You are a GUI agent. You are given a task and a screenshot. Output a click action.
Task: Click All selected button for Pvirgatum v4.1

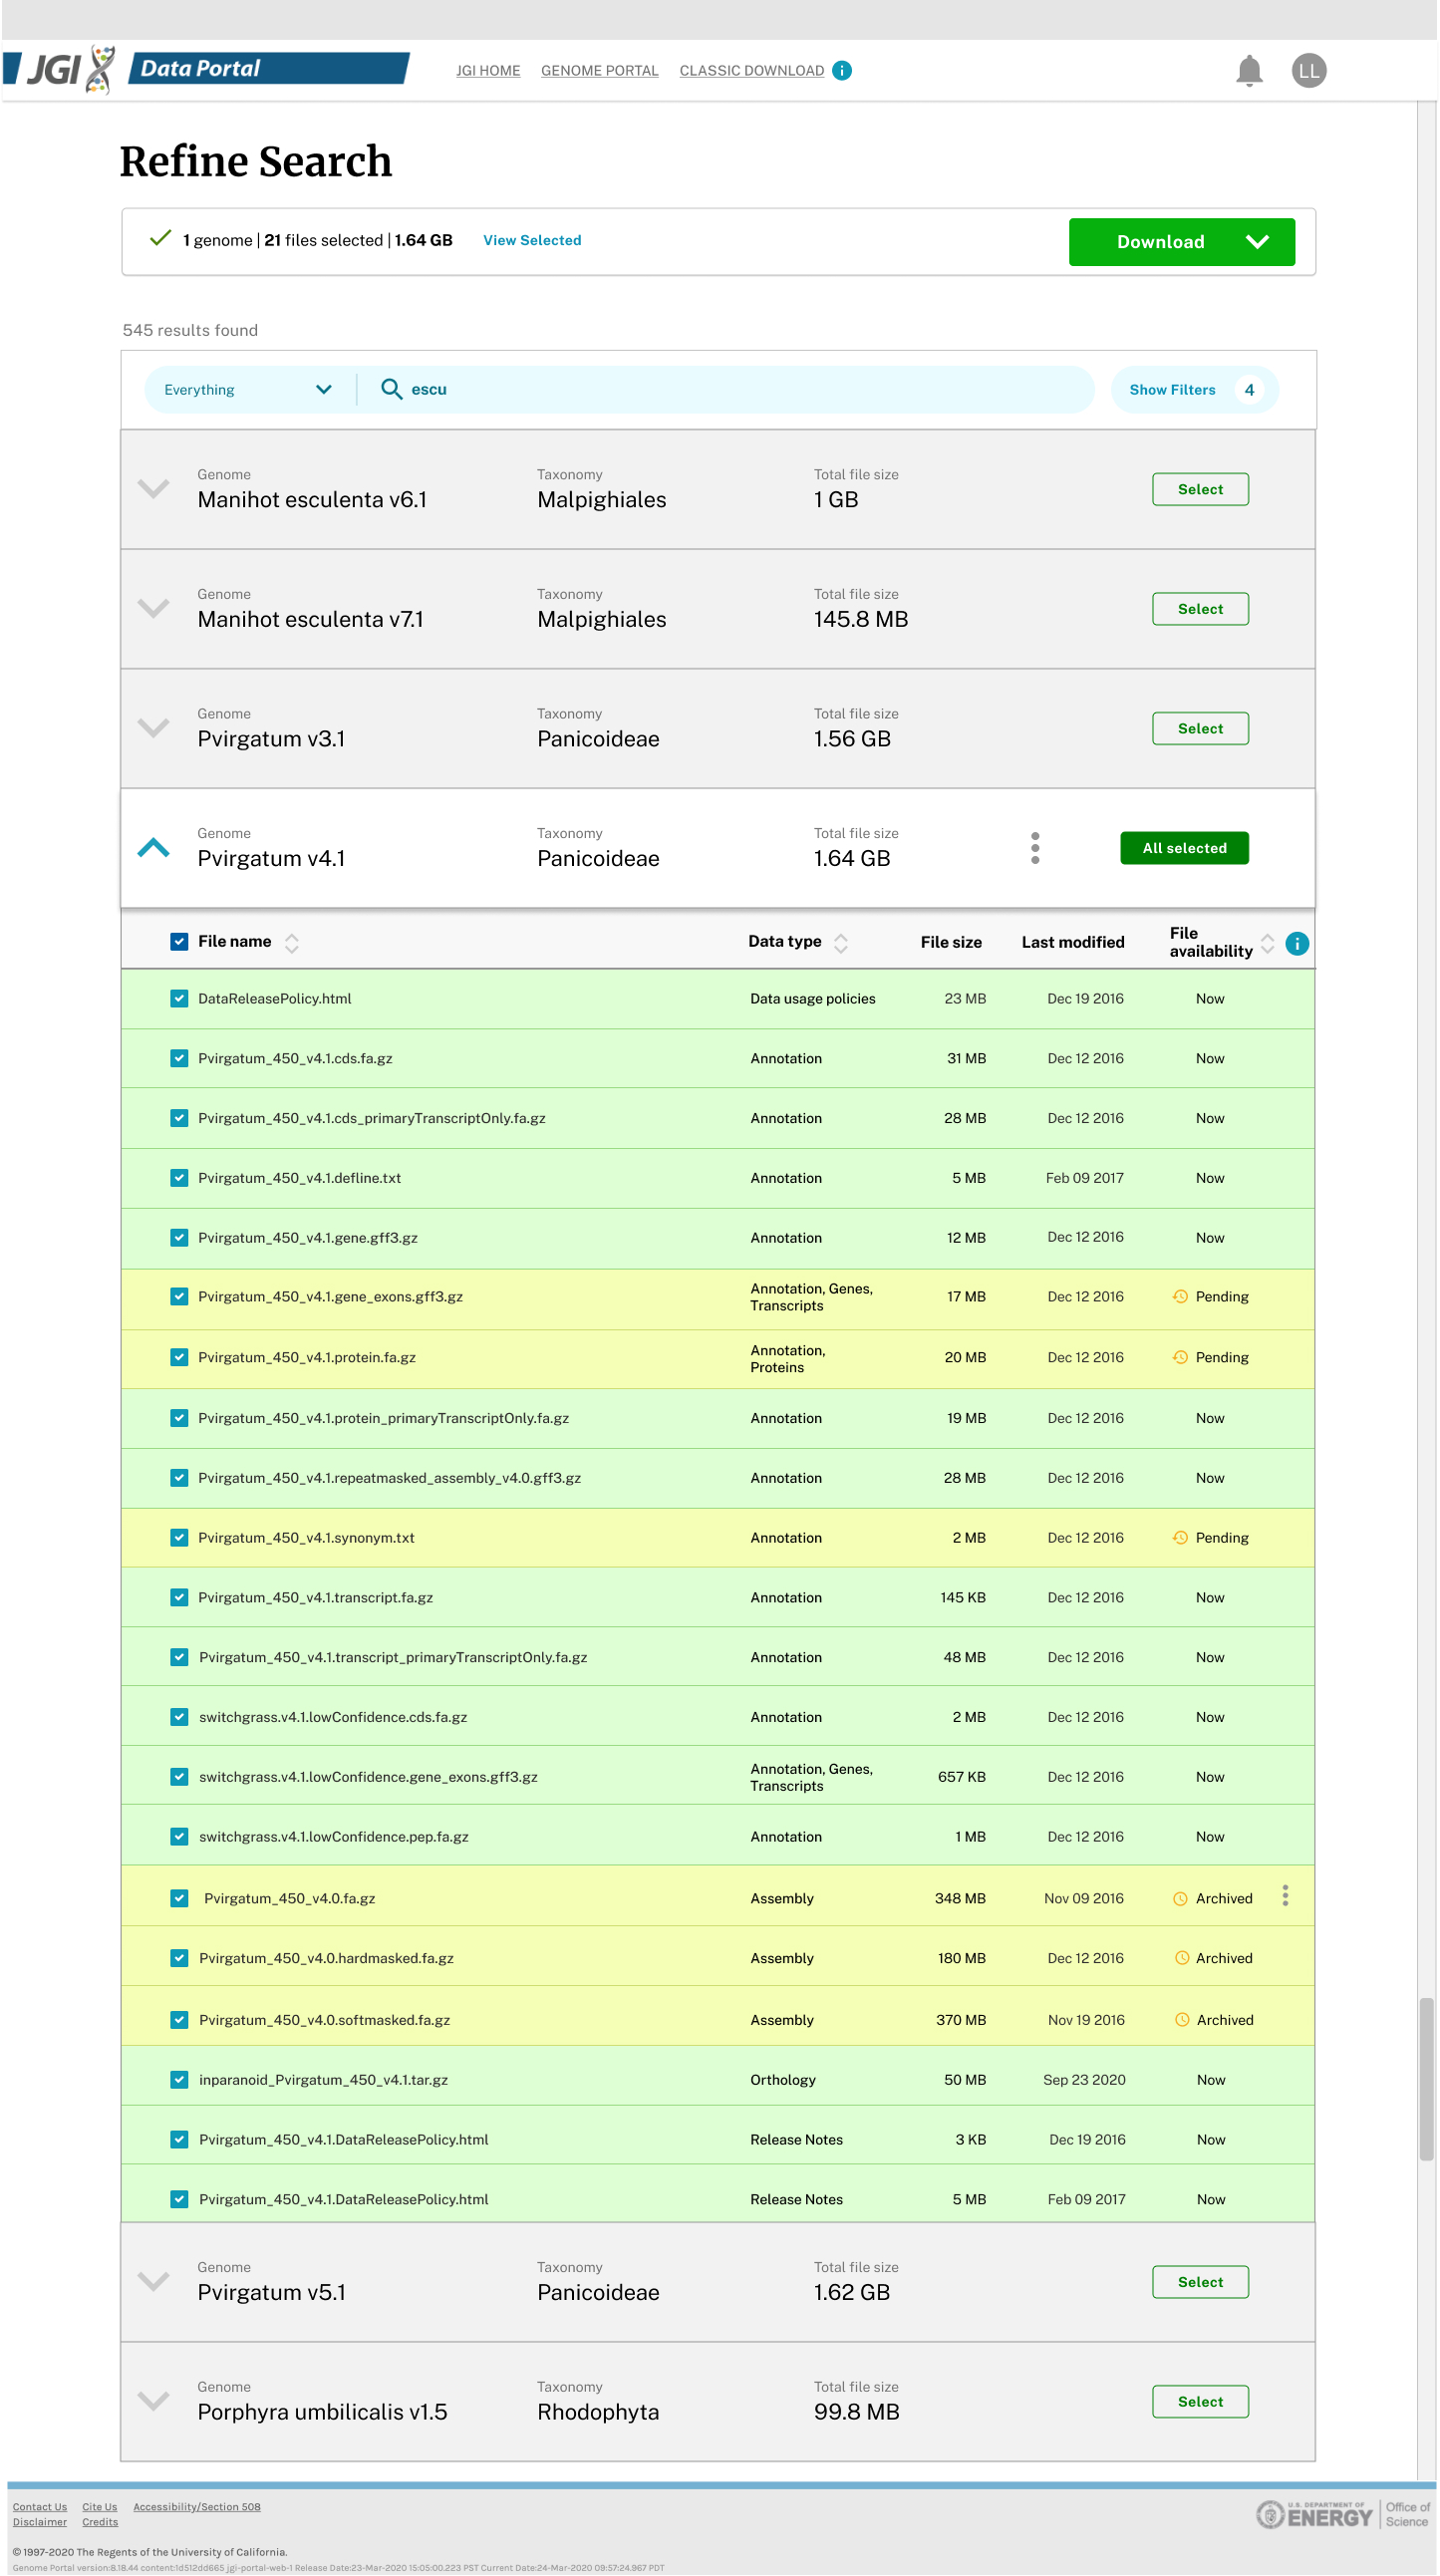point(1184,848)
